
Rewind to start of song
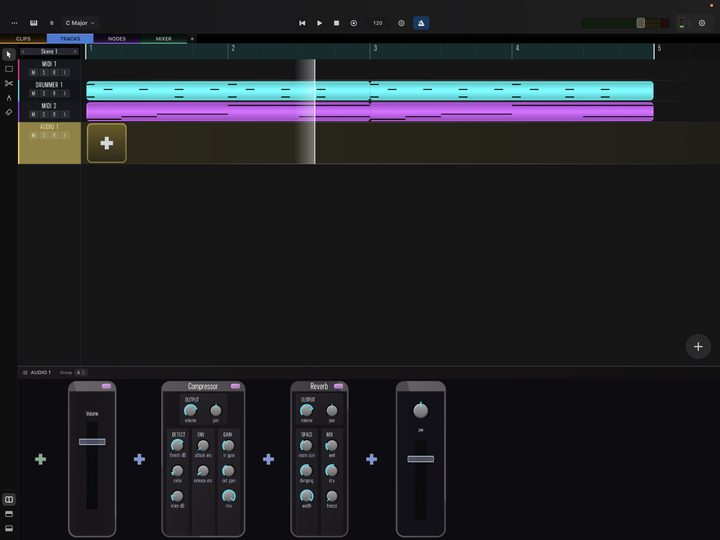pyautogui.click(x=302, y=23)
